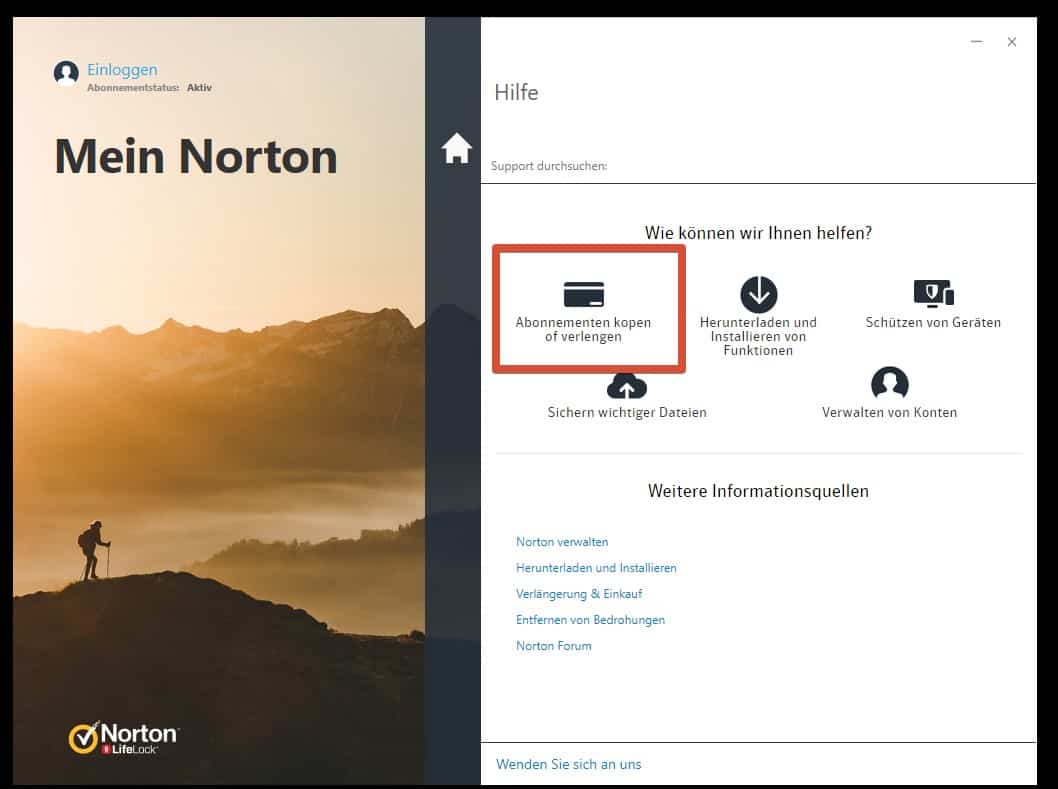Minimize the Norton window

tap(976, 42)
